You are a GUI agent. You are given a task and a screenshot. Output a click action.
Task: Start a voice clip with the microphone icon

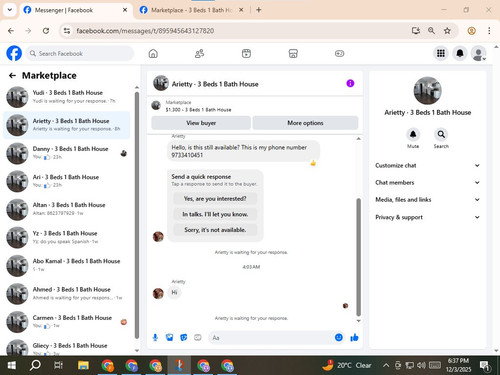point(155,338)
